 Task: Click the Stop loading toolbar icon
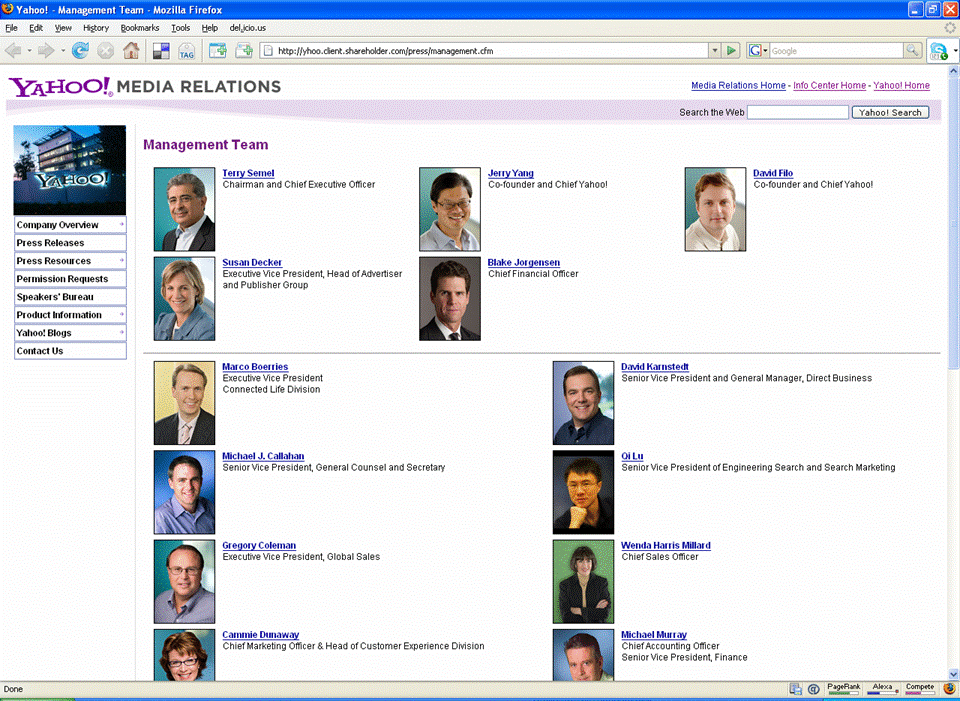tap(105, 50)
